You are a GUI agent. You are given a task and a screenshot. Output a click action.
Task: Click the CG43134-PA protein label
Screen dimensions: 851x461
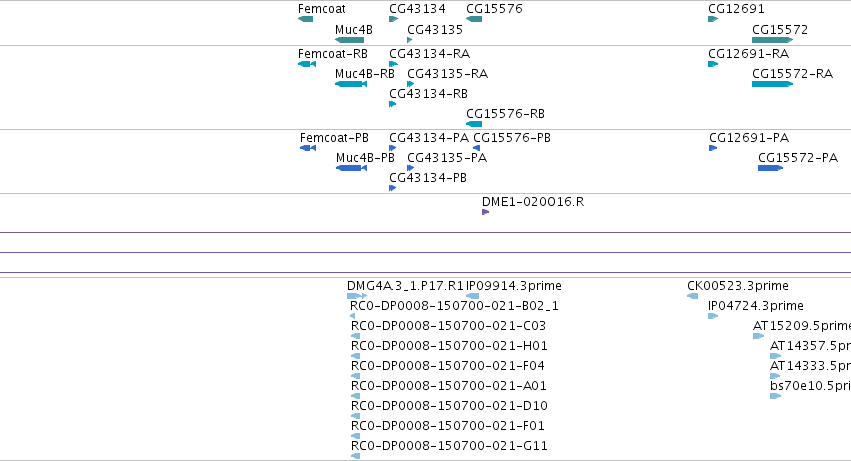coord(429,138)
